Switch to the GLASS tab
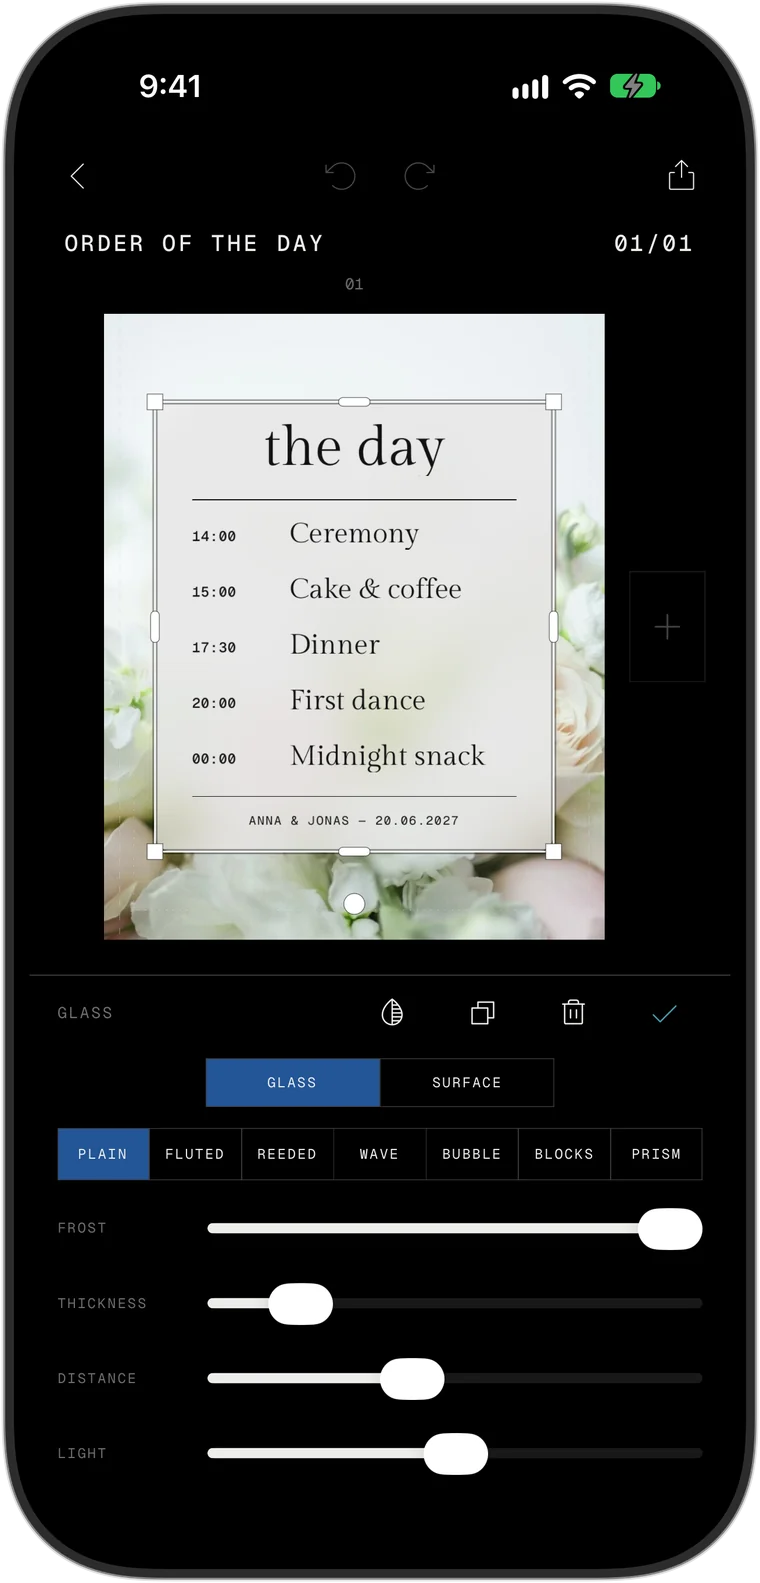 292,1082
